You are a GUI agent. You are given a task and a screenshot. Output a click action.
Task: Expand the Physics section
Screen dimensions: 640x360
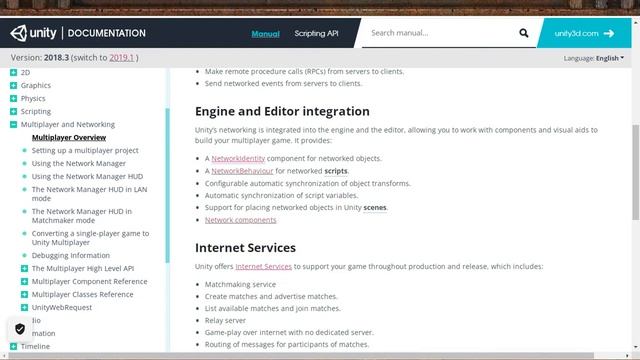pyautogui.click(x=13, y=98)
